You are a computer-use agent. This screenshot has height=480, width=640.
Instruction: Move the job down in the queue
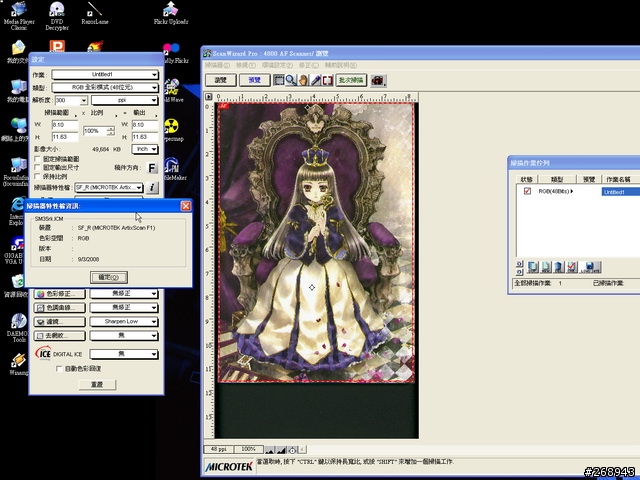pos(519,272)
